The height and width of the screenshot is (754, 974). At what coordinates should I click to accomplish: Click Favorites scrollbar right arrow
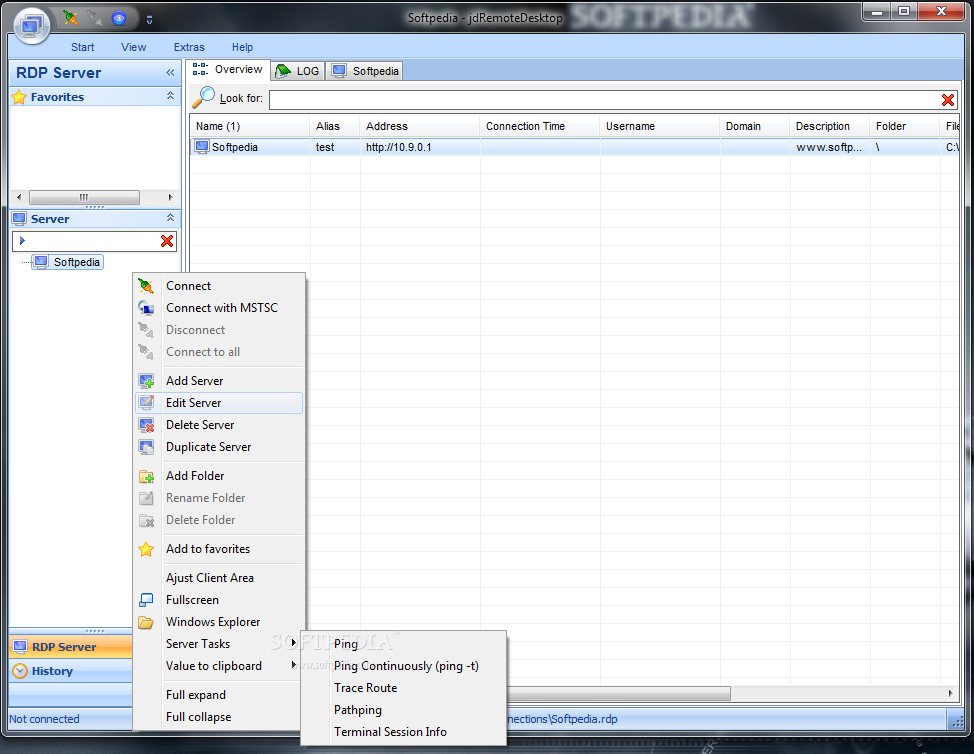click(170, 198)
